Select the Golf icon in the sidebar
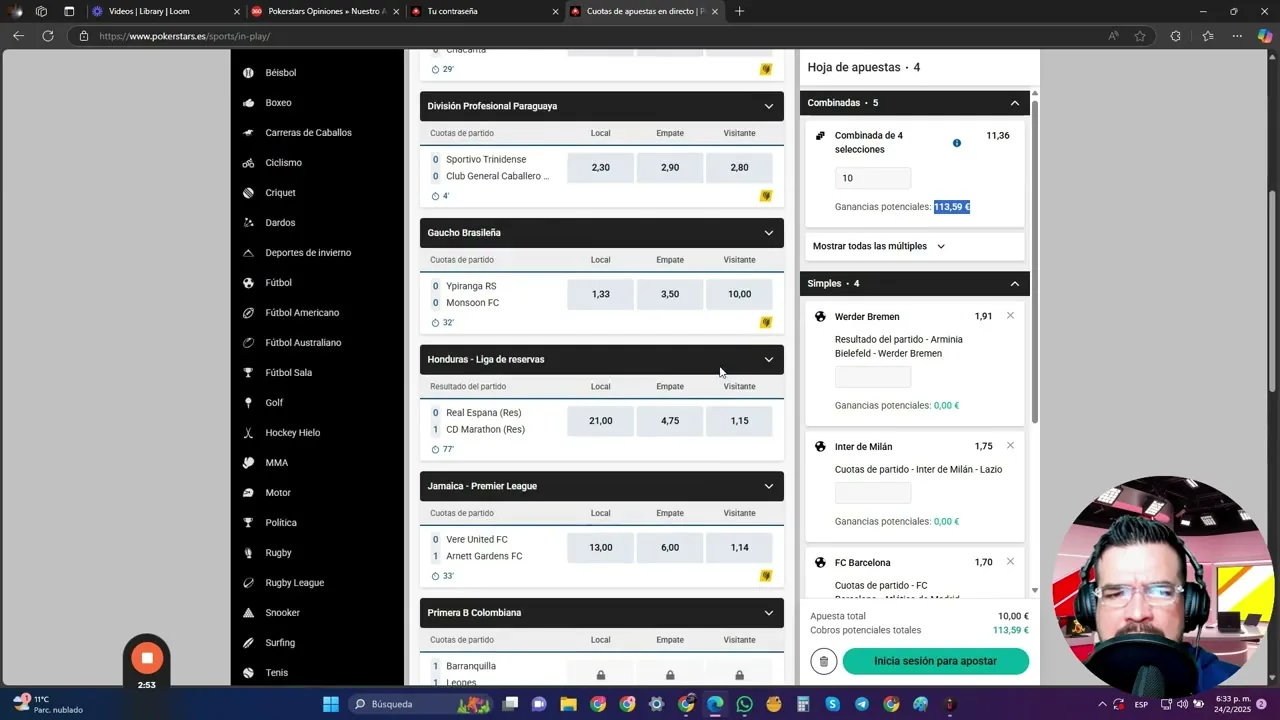This screenshot has height=720, width=1280. pyautogui.click(x=248, y=403)
